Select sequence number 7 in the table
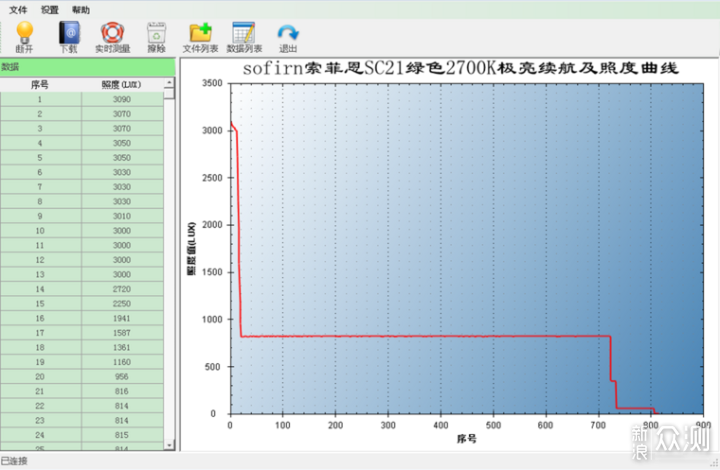Viewport: 720px width, 470px height. pyautogui.click(x=40, y=187)
